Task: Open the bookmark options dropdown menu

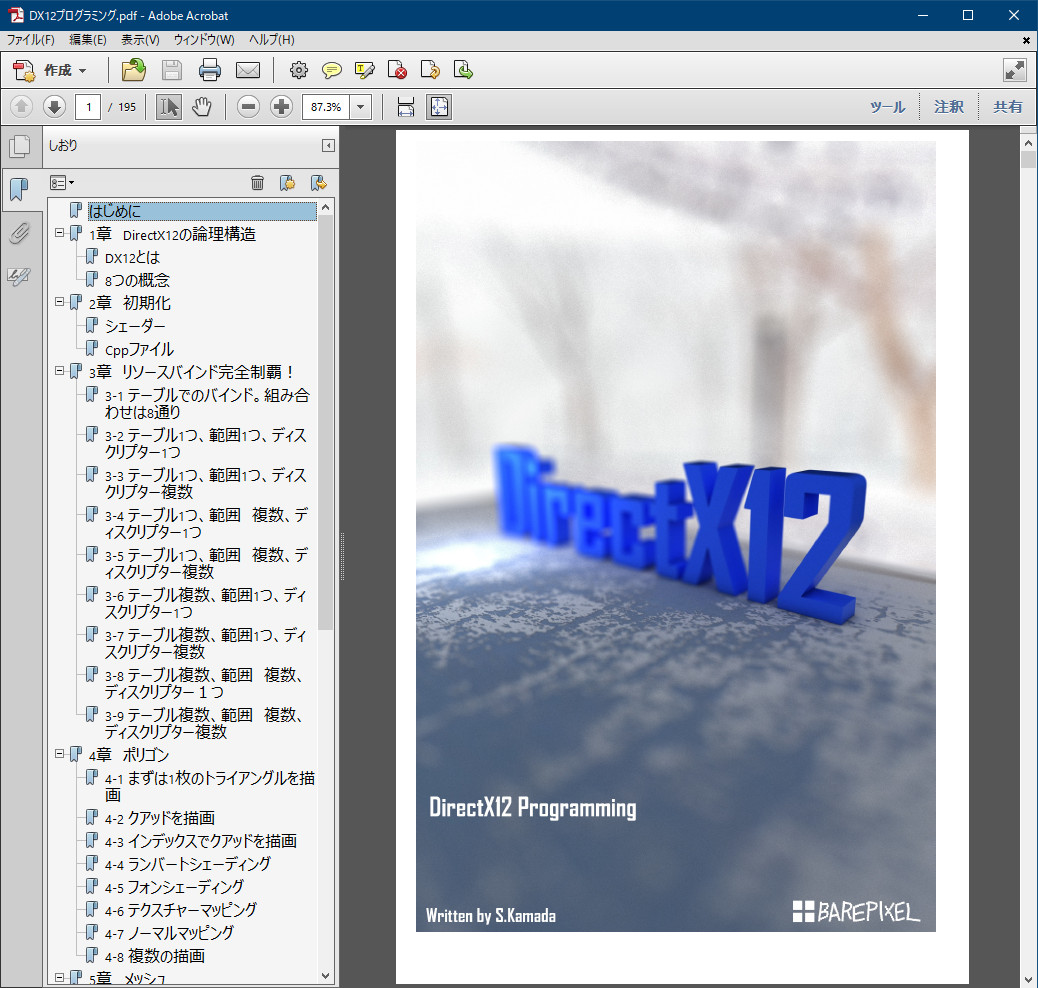Action: click(x=64, y=182)
